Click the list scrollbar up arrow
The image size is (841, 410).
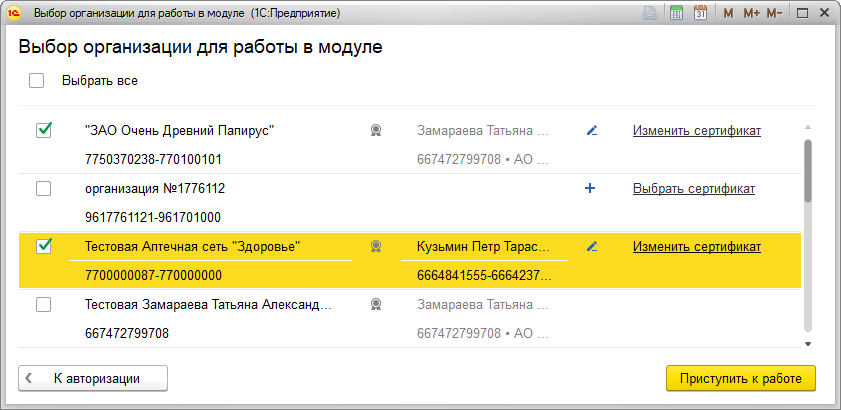tap(808, 127)
